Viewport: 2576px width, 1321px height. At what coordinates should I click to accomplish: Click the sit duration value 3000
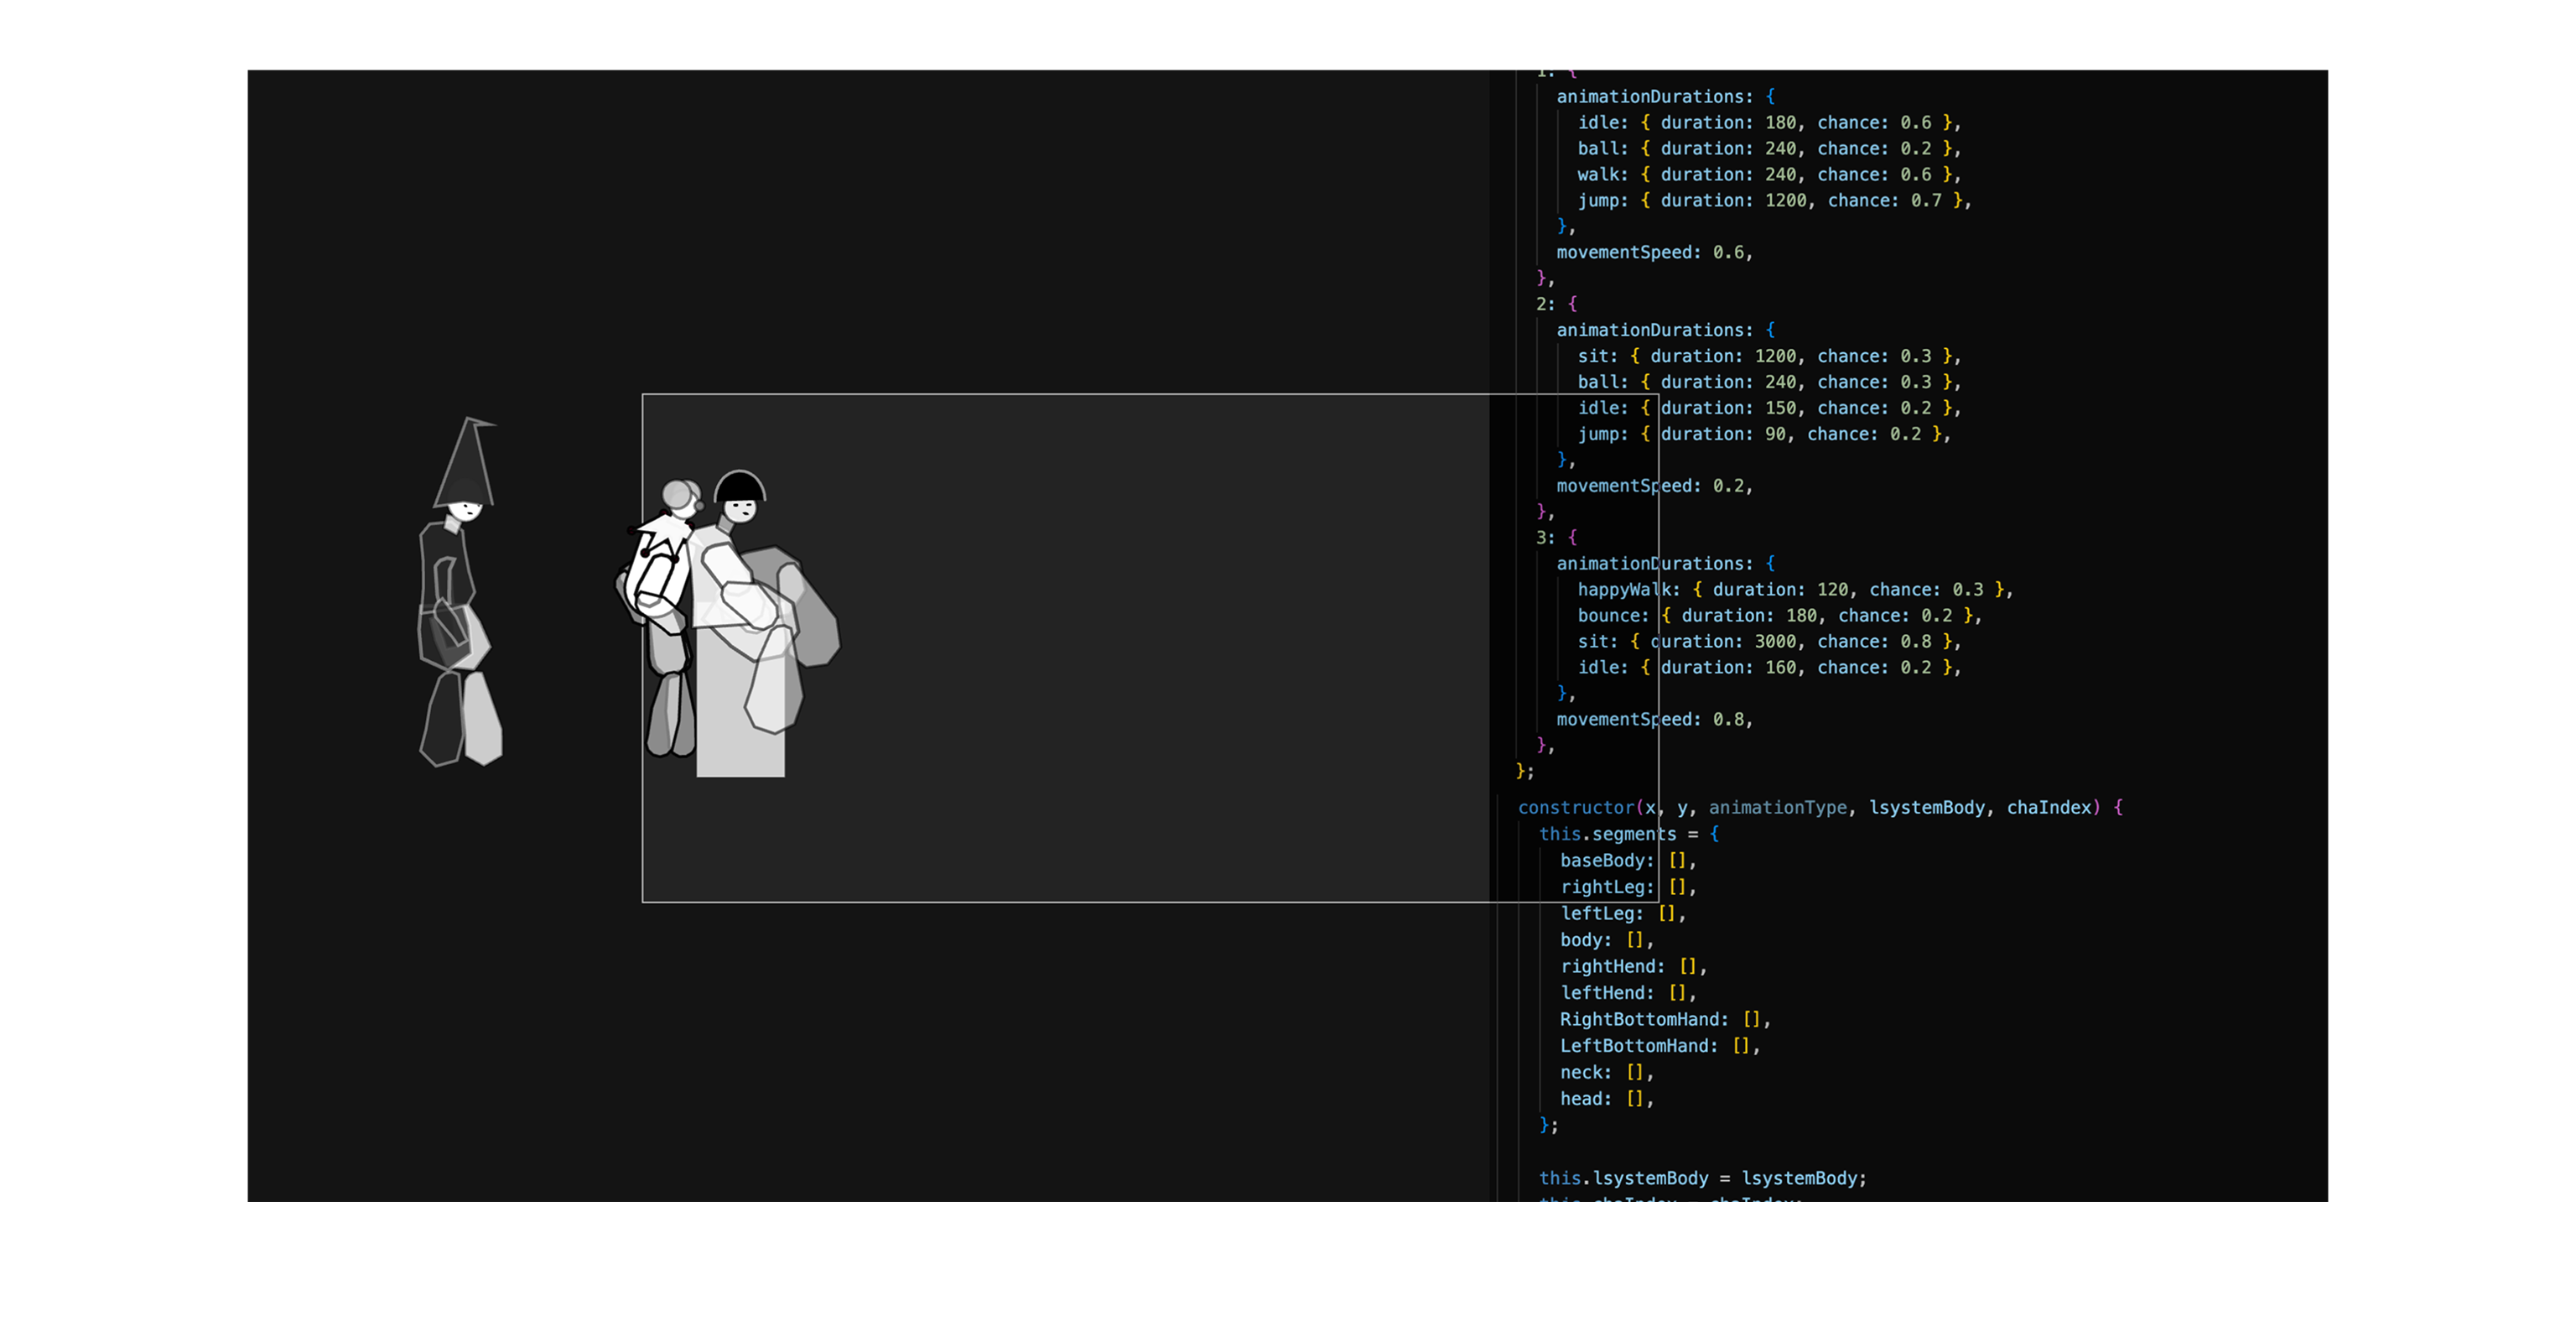click(1775, 642)
